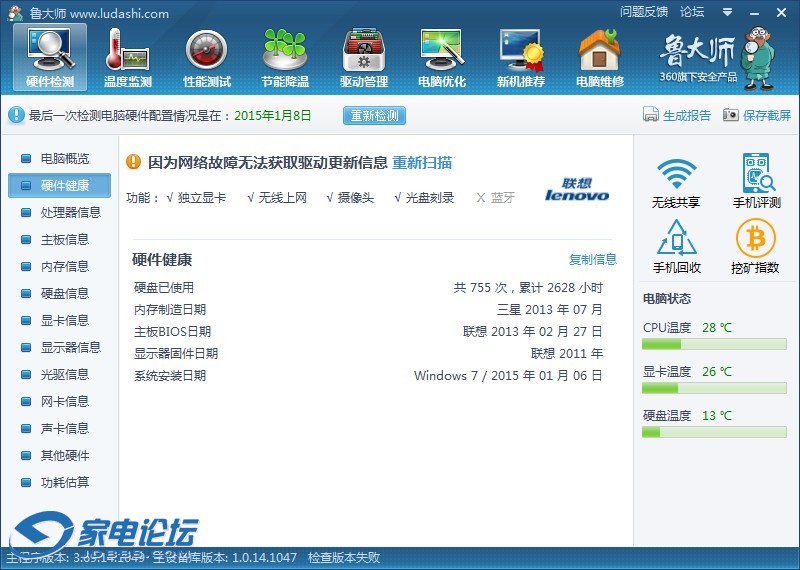Viewport: 800px width, 570px height.
Task: Go to 显卡信息 in the sidebar
Action: (x=59, y=320)
